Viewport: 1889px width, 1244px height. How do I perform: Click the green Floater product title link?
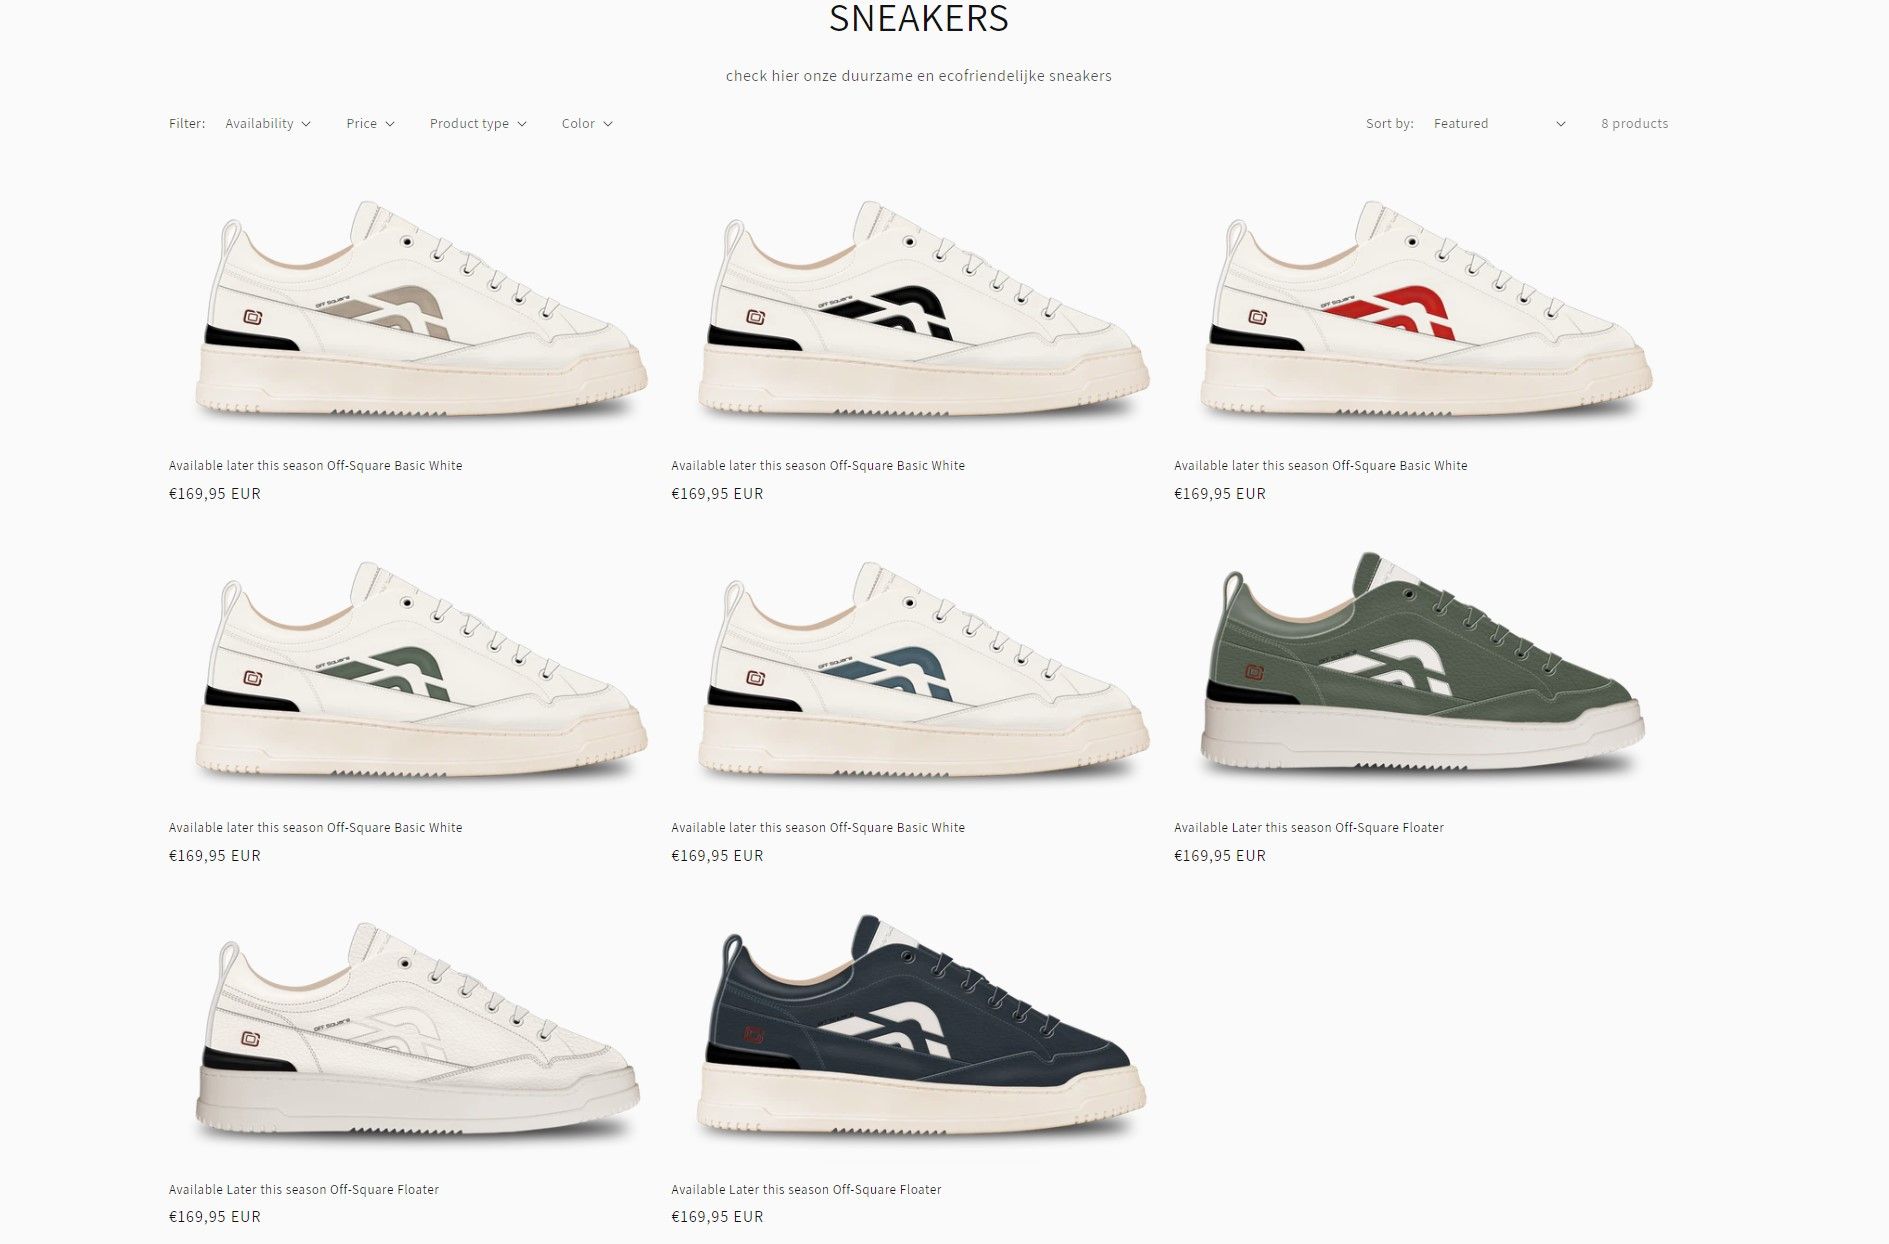pos(1309,828)
